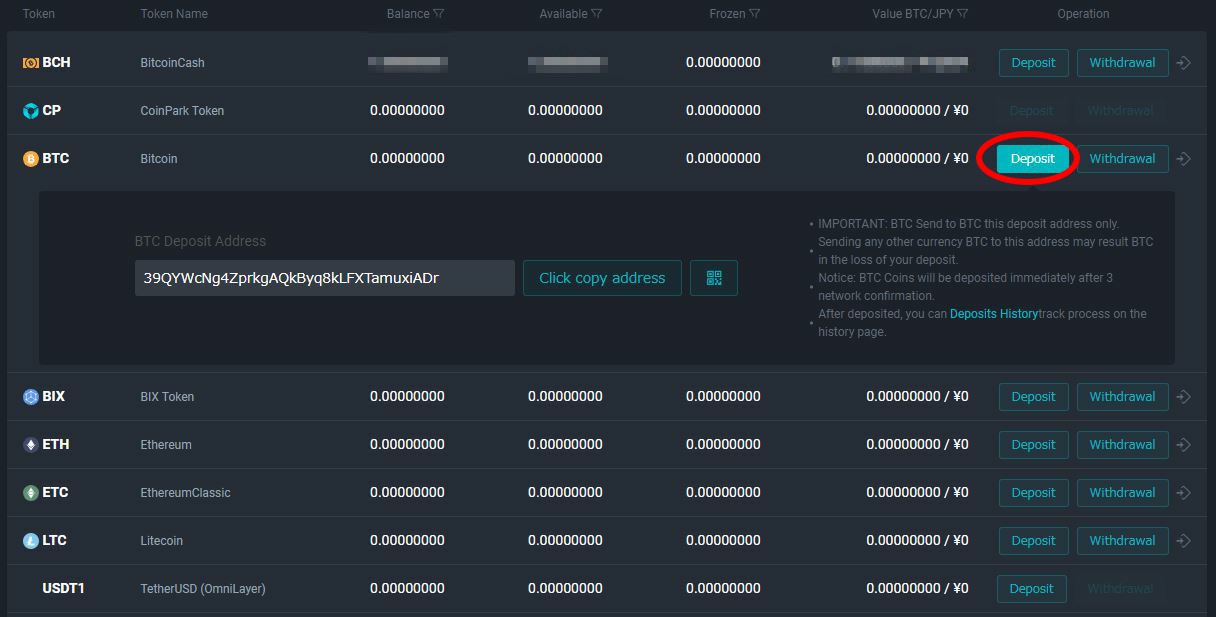Image resolution: width=1216 pixels, height=617 pixels.
Task: Sort by the Available column icon
Action: (597, 14)
